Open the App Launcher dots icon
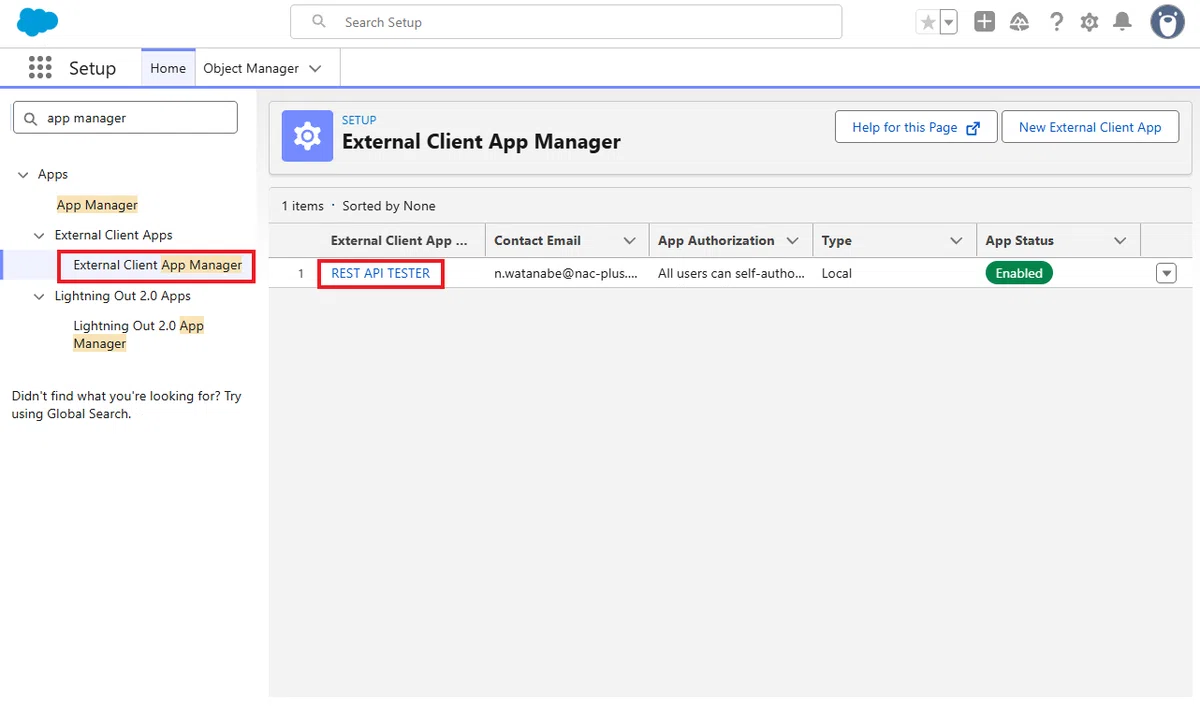Viewport: 1200px width, 724px height. pyautogui.click(x=40, y=68)
